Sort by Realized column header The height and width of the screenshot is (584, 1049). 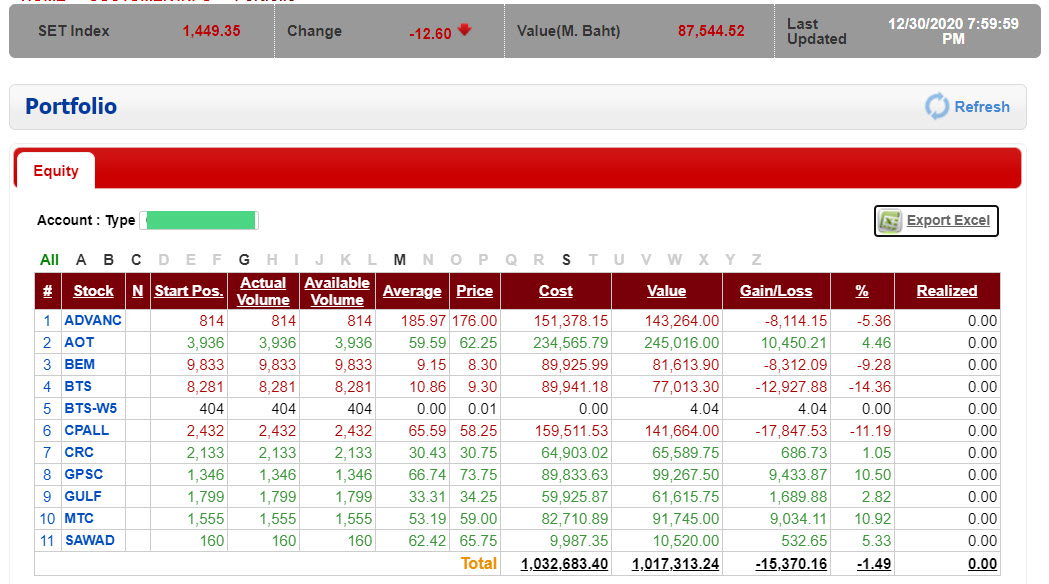click(947, 291)
